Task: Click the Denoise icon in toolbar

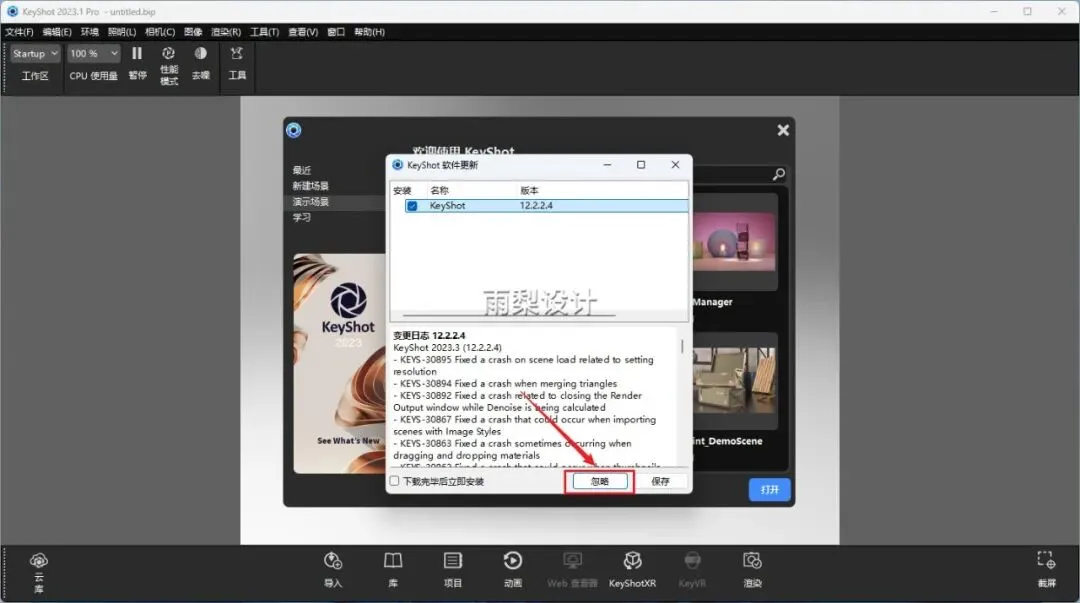Action: [x=200, y=54]
